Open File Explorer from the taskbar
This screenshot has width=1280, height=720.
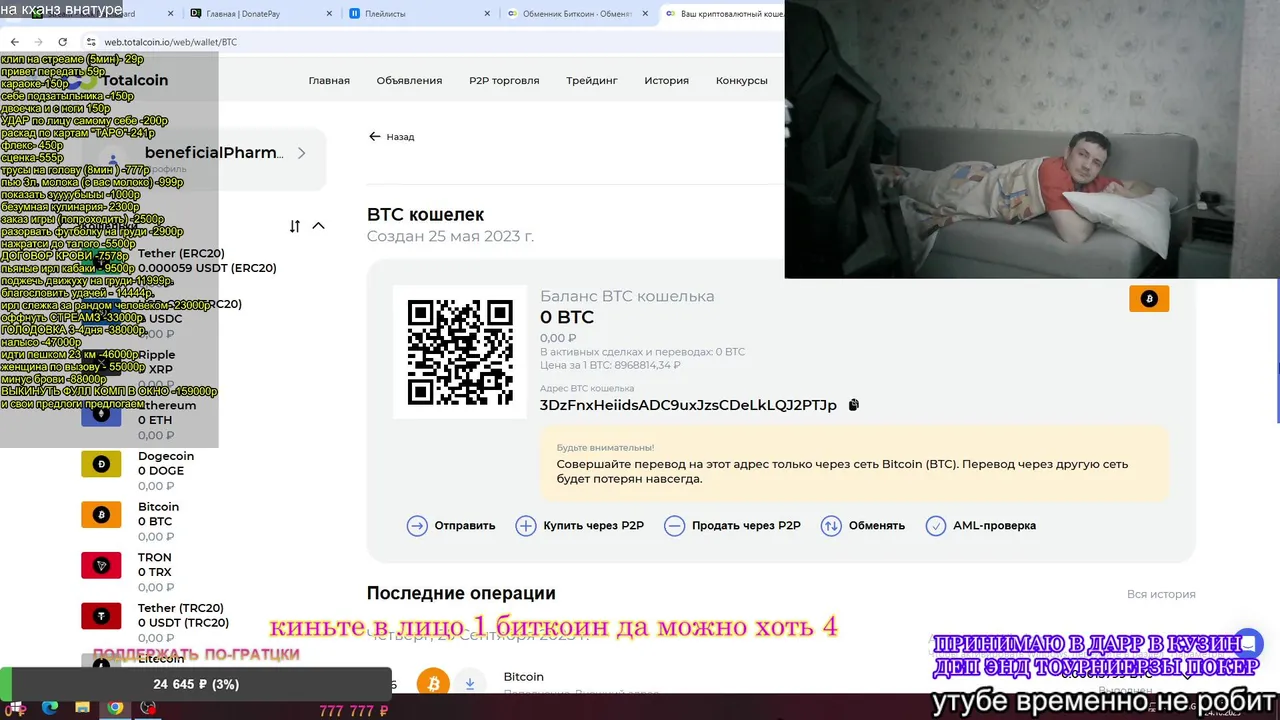point(82,708)
